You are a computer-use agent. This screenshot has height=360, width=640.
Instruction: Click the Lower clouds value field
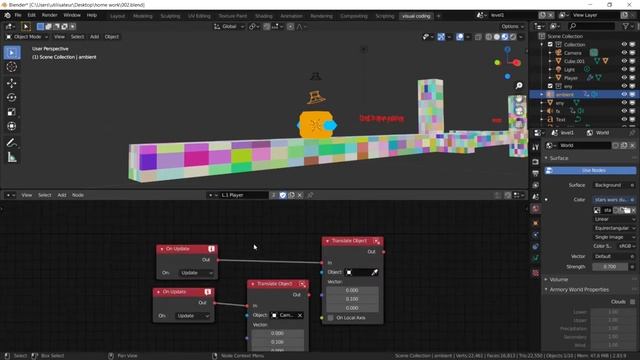point(613,312)
